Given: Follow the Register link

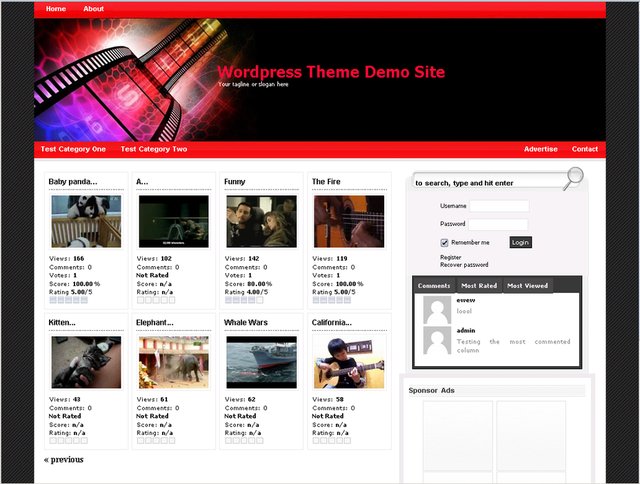Looking at the screenshot, I should [451, 257].
